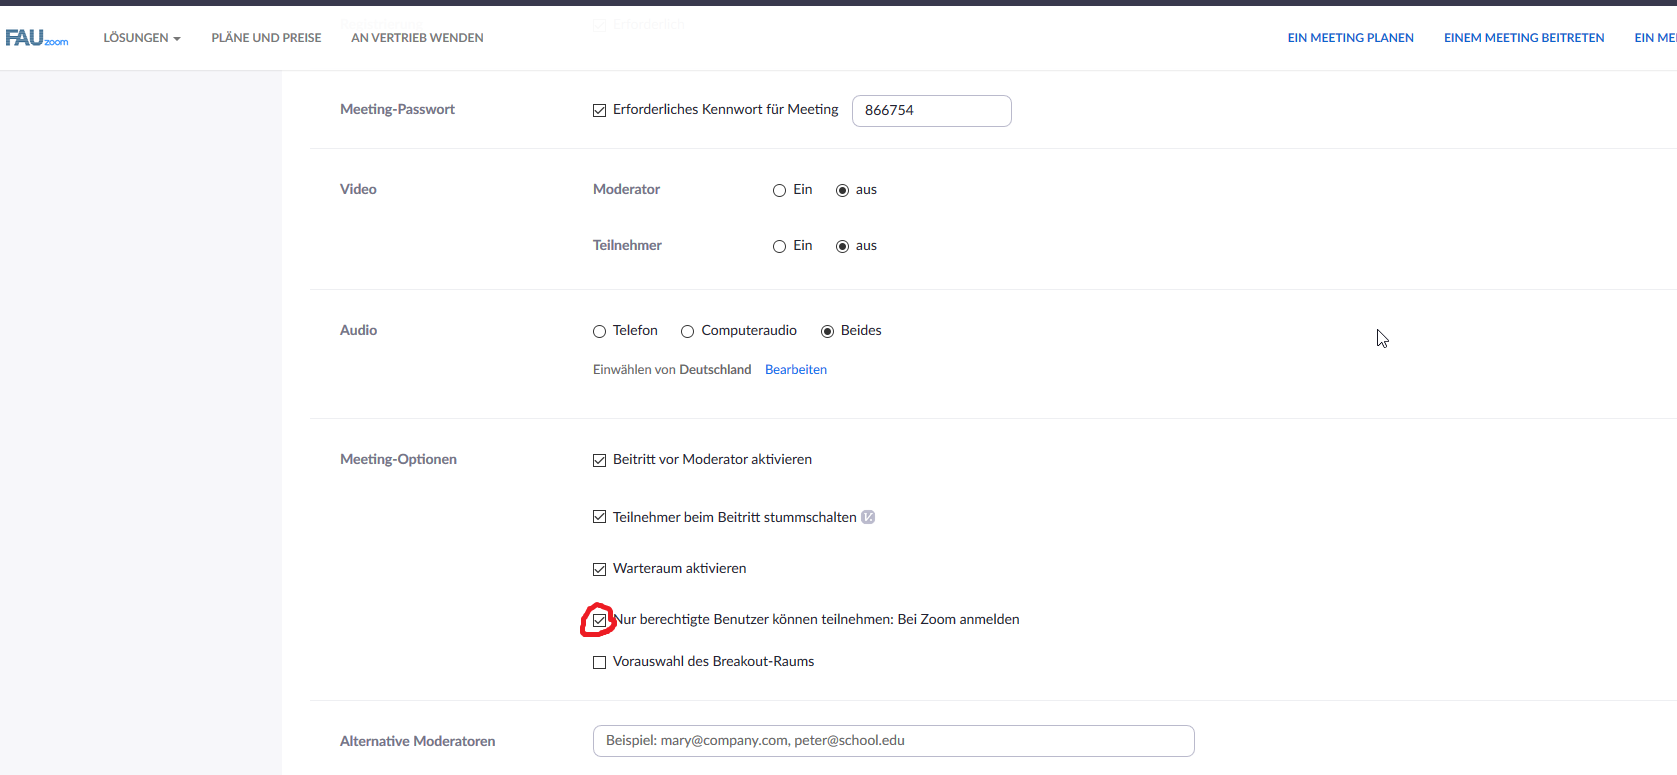Open AN VERTRIEB WENDEN page

point(417,38)
